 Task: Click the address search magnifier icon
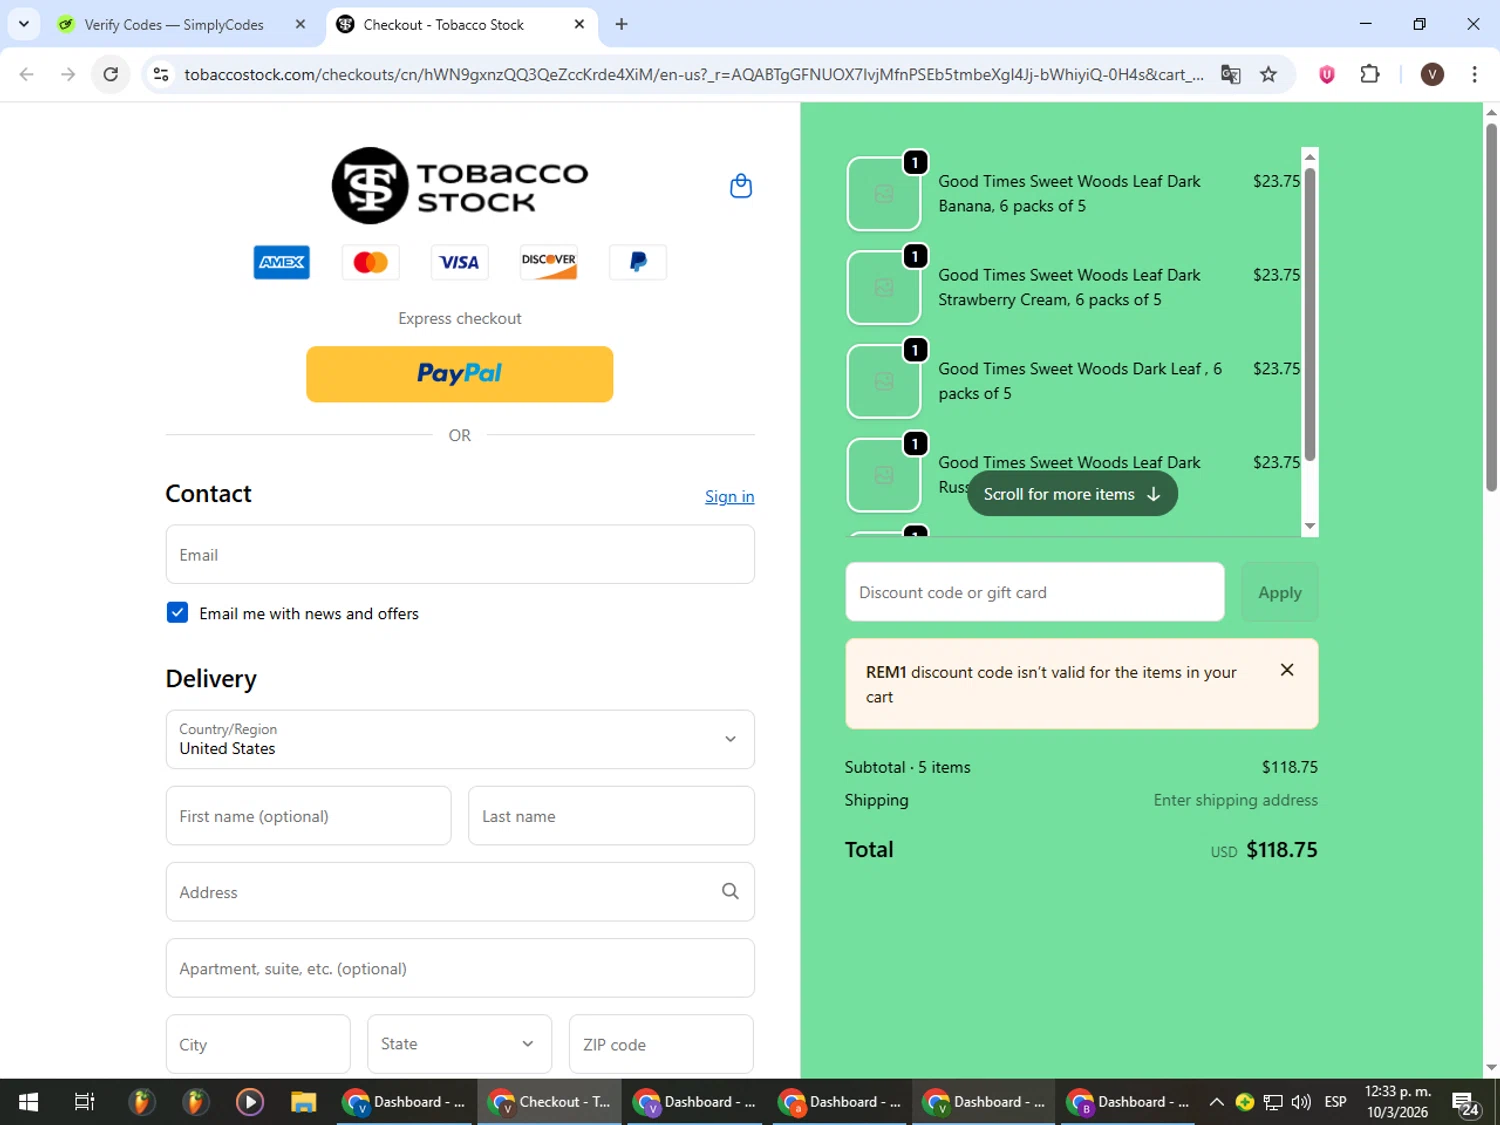pos(730,891)
